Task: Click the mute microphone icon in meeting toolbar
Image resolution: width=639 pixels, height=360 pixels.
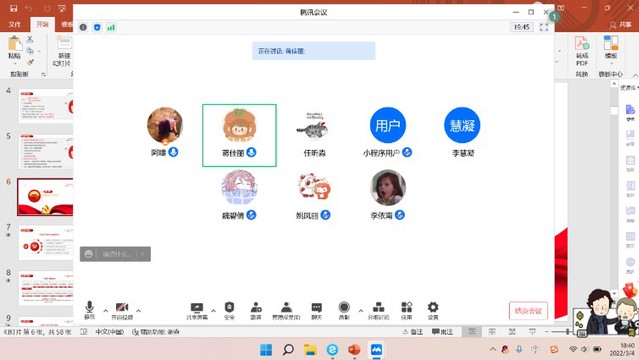Action: (x=90, y=307)
